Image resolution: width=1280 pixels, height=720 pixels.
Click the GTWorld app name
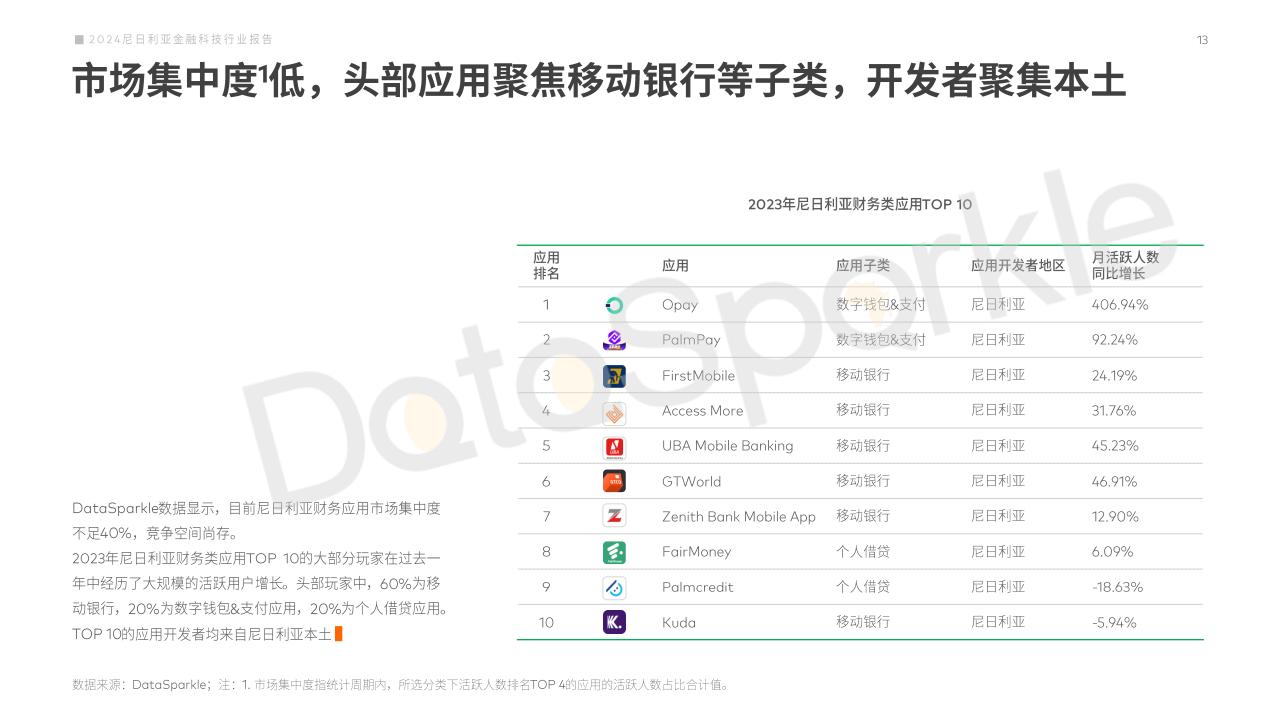pyautogui.click(x=691, y=481)
